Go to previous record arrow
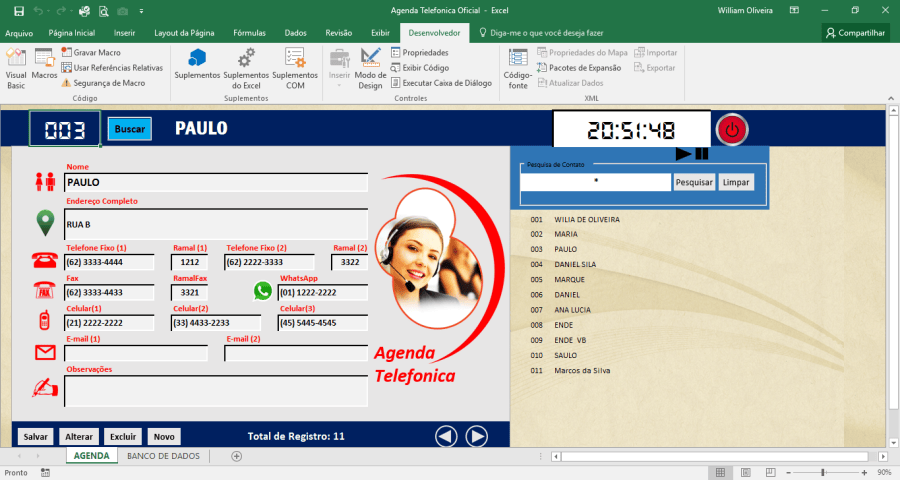 [x=446, y=436]
